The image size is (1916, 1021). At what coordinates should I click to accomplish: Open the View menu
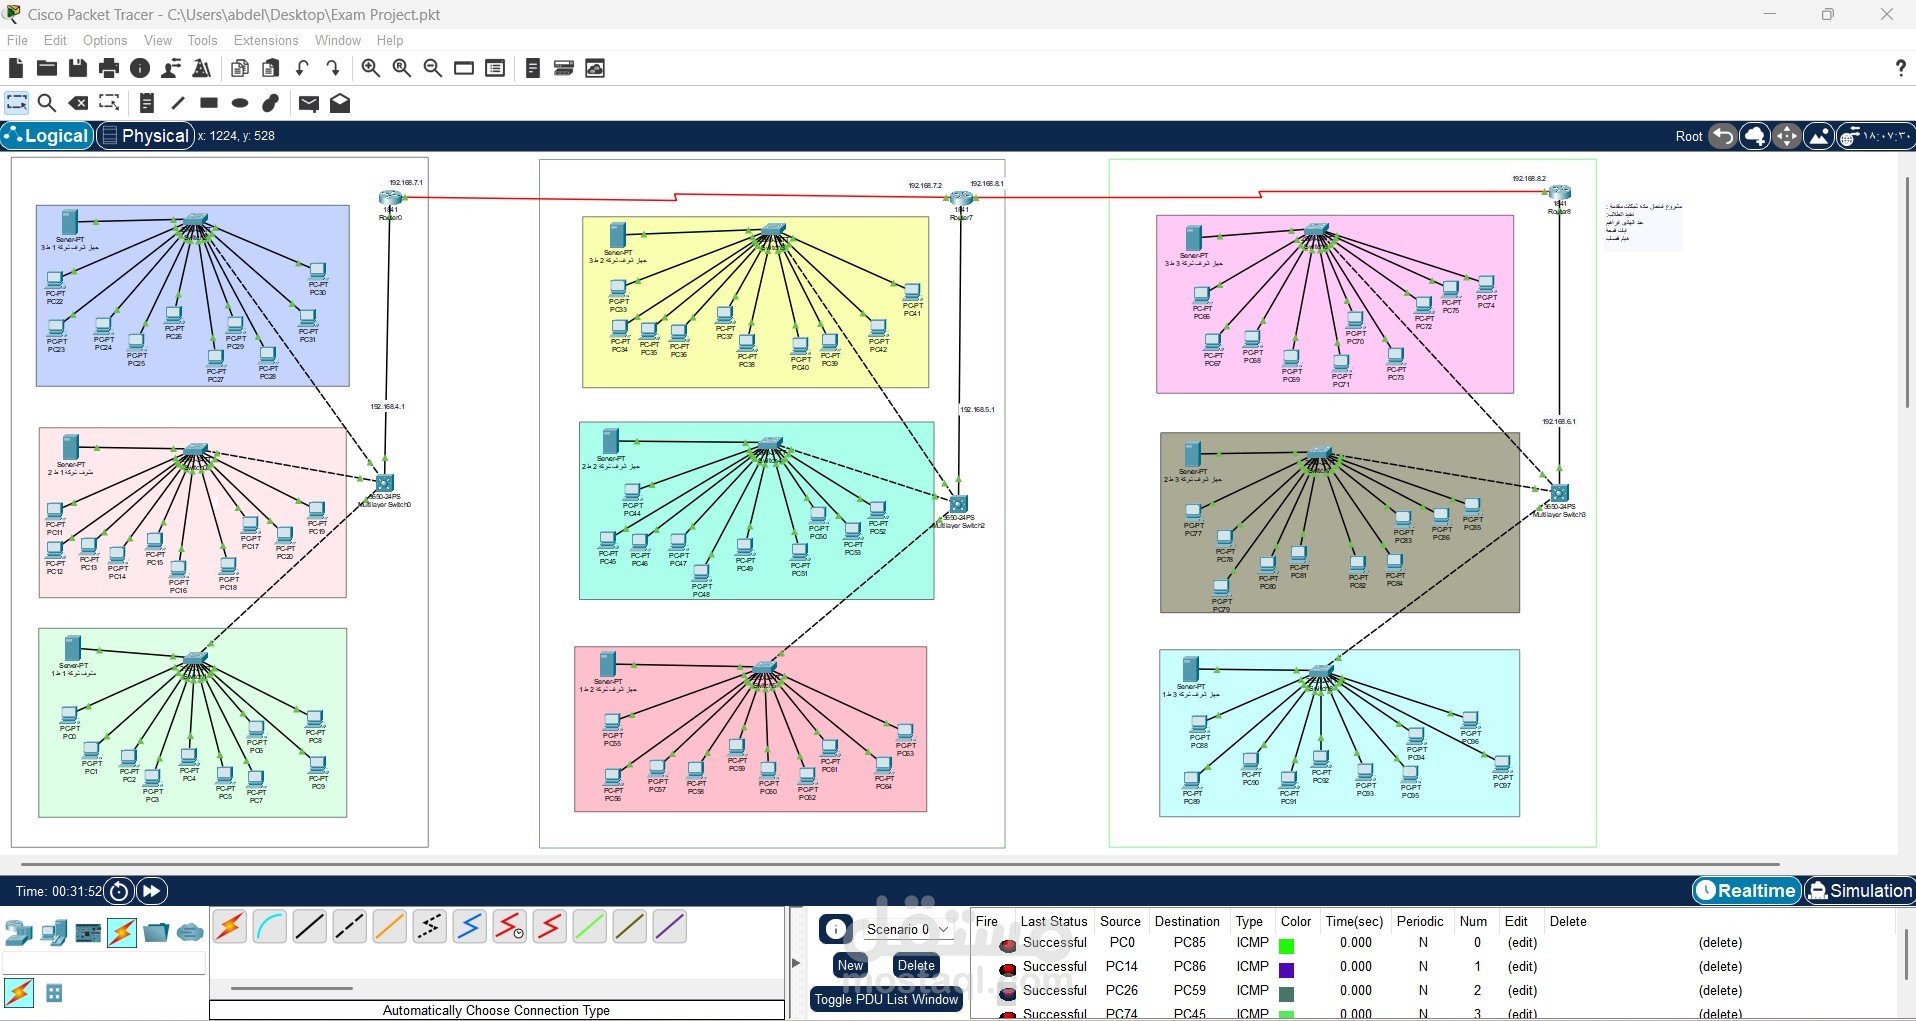[x=158, y=40]
